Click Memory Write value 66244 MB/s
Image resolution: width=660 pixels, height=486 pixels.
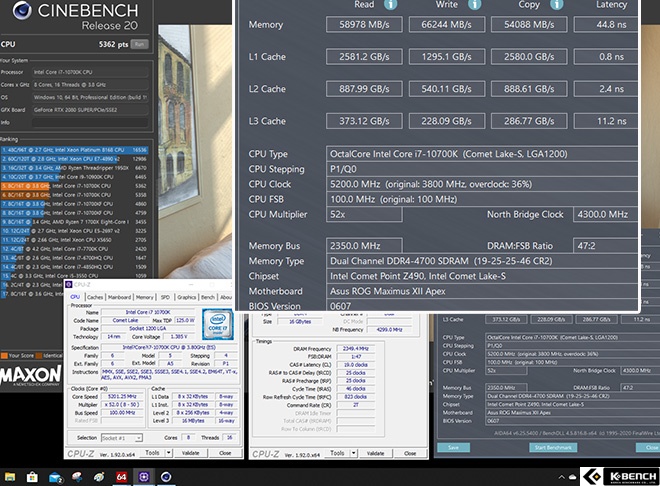[447, 24]
